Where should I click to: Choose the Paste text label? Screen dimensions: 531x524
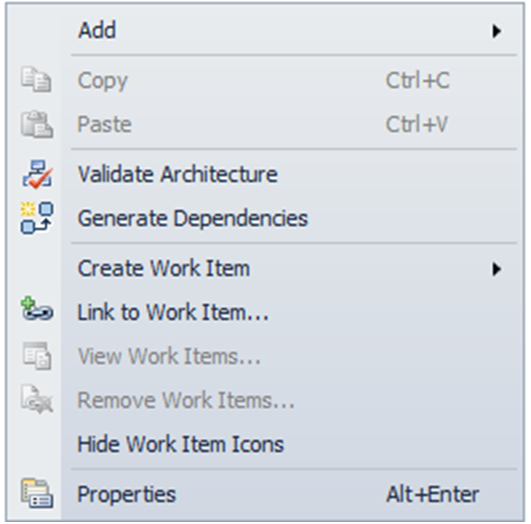tap(104, 124)
